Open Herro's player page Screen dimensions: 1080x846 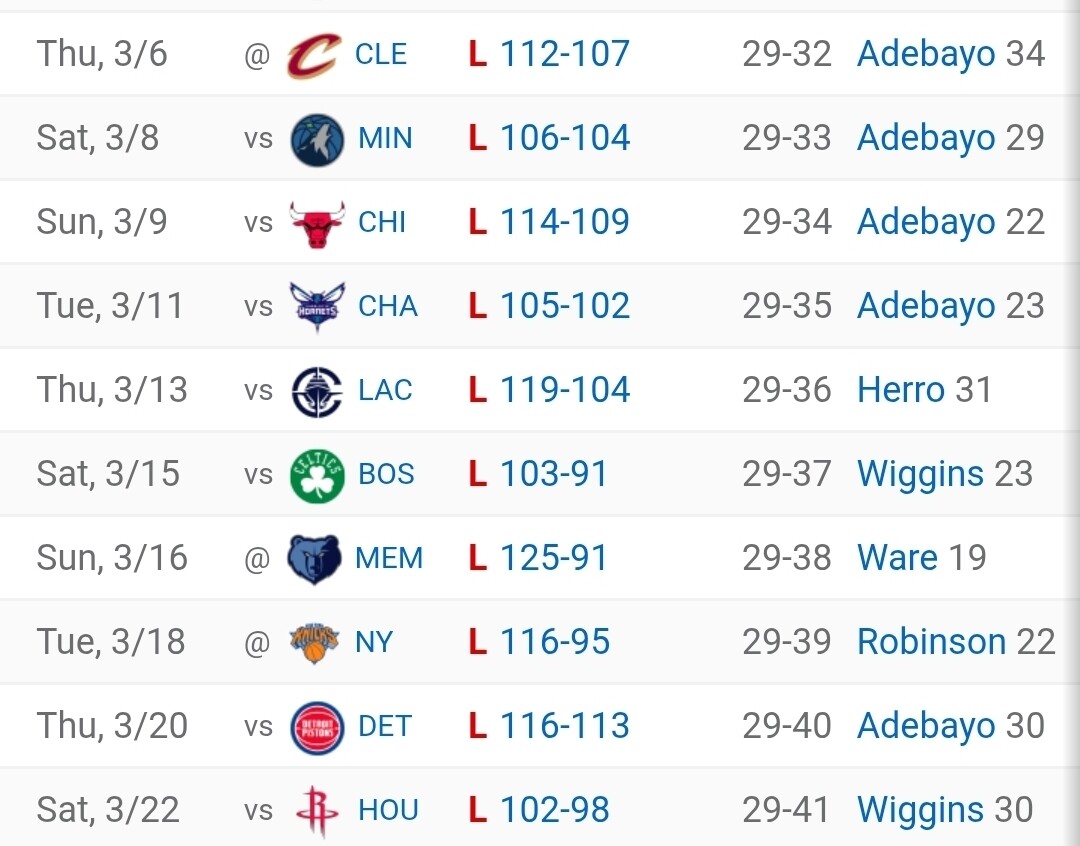900,390
